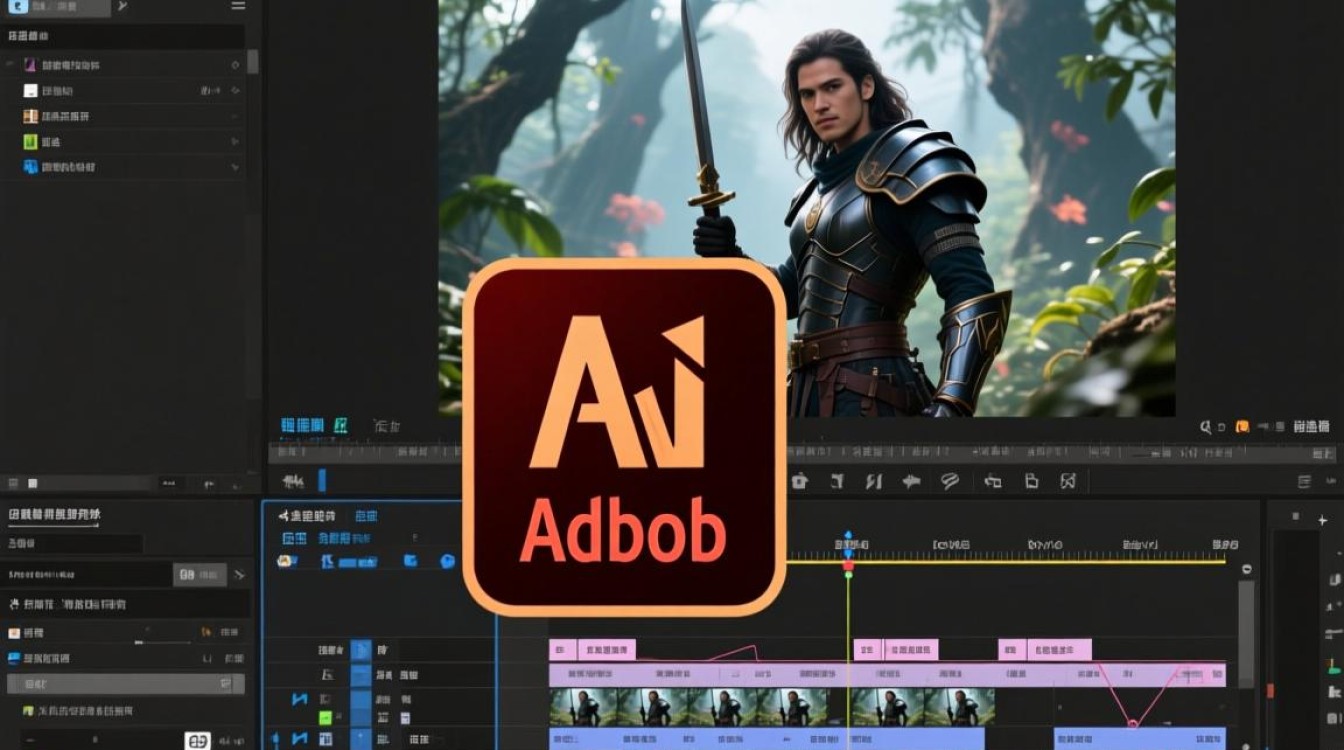Click the purple item icon in the project list
This screenshot has height=750, width=1344.
30,65
